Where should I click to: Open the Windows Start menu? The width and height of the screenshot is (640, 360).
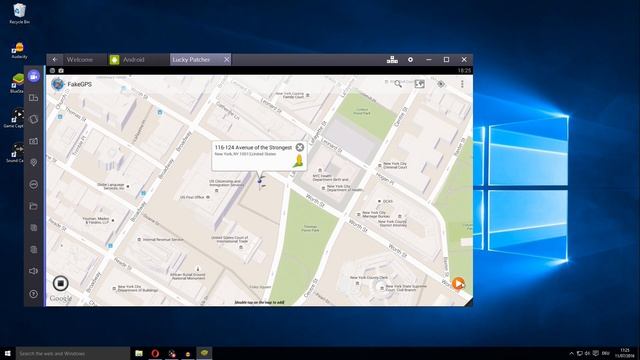pos(7,353)
